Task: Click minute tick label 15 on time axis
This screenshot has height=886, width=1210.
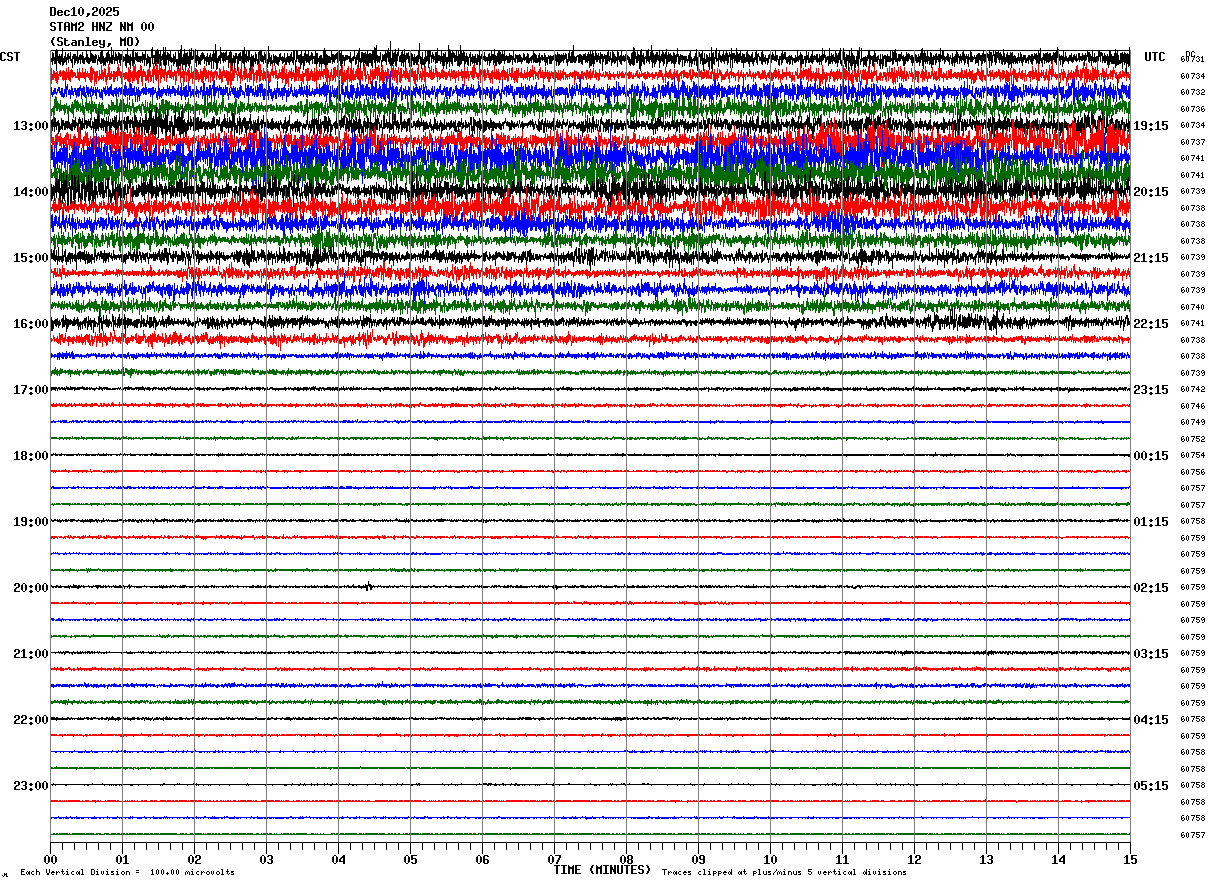Action: [1130, 859]
